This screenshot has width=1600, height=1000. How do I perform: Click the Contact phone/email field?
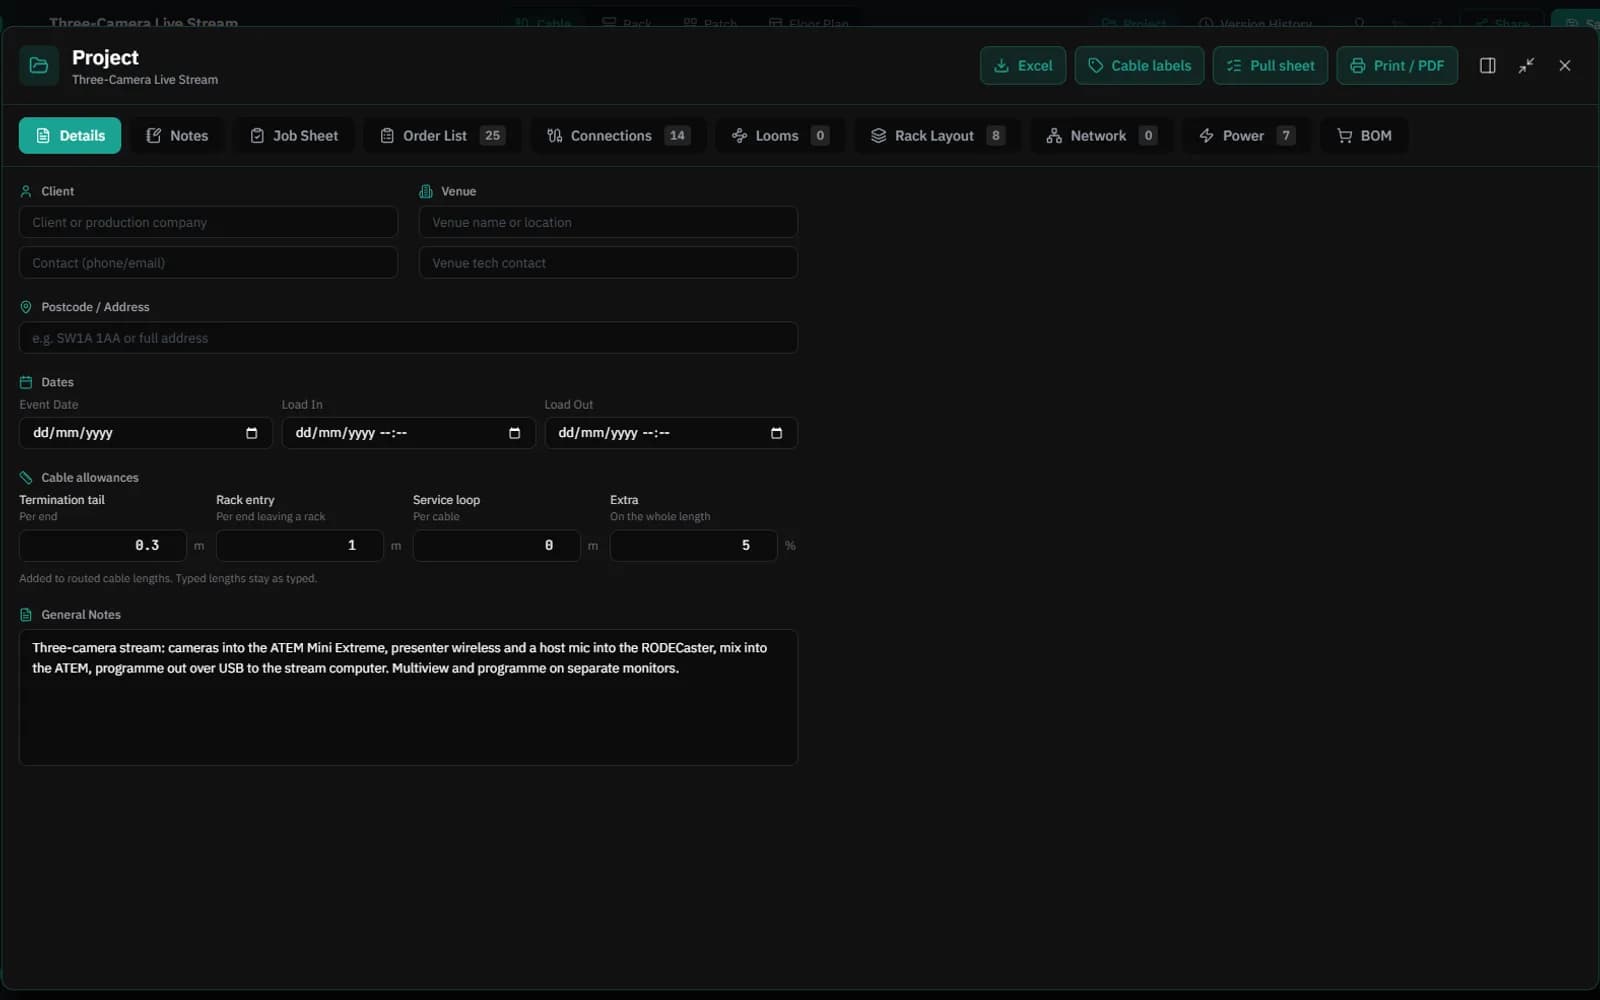point(208,263)
